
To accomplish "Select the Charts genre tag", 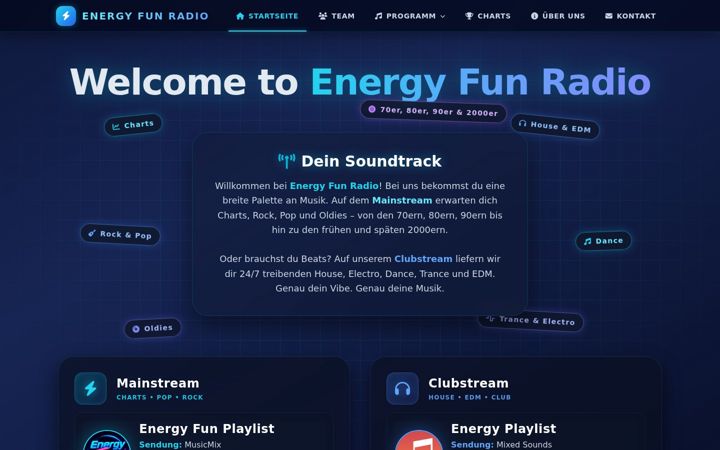I will point(133,125).
